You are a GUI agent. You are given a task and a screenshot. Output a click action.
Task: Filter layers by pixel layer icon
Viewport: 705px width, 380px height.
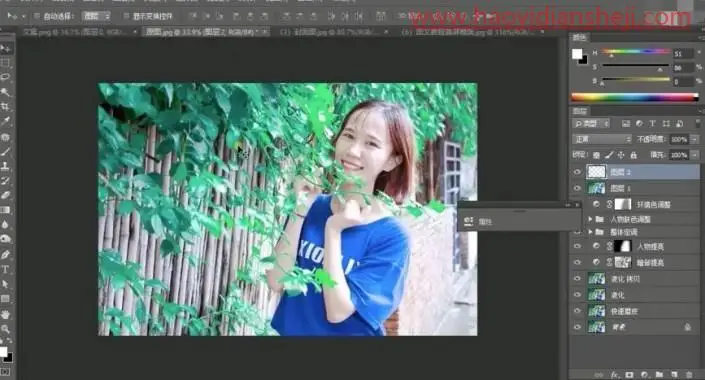(625, 124)
